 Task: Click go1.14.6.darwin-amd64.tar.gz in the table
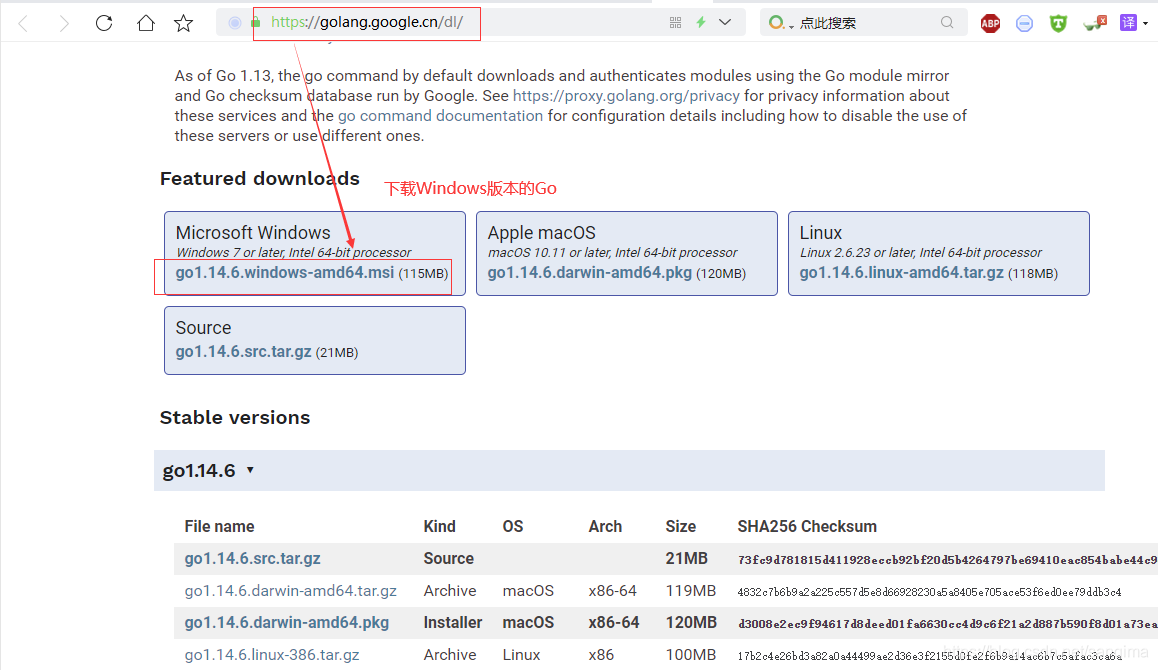click(x=290, y=591)
